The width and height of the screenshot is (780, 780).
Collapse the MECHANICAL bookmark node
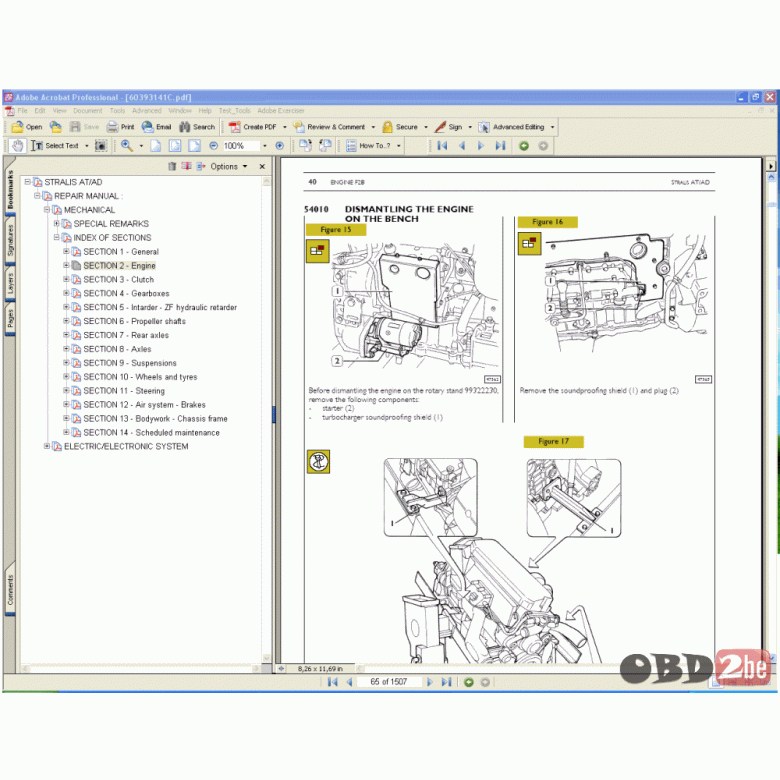pyautogui.click(x=47, y=210)
